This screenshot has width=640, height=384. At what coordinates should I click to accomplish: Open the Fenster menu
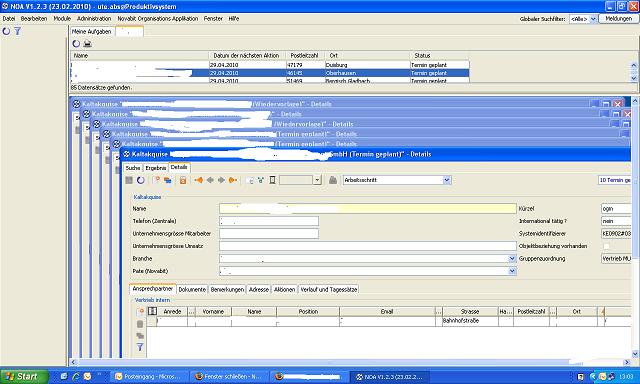point(213,19)
